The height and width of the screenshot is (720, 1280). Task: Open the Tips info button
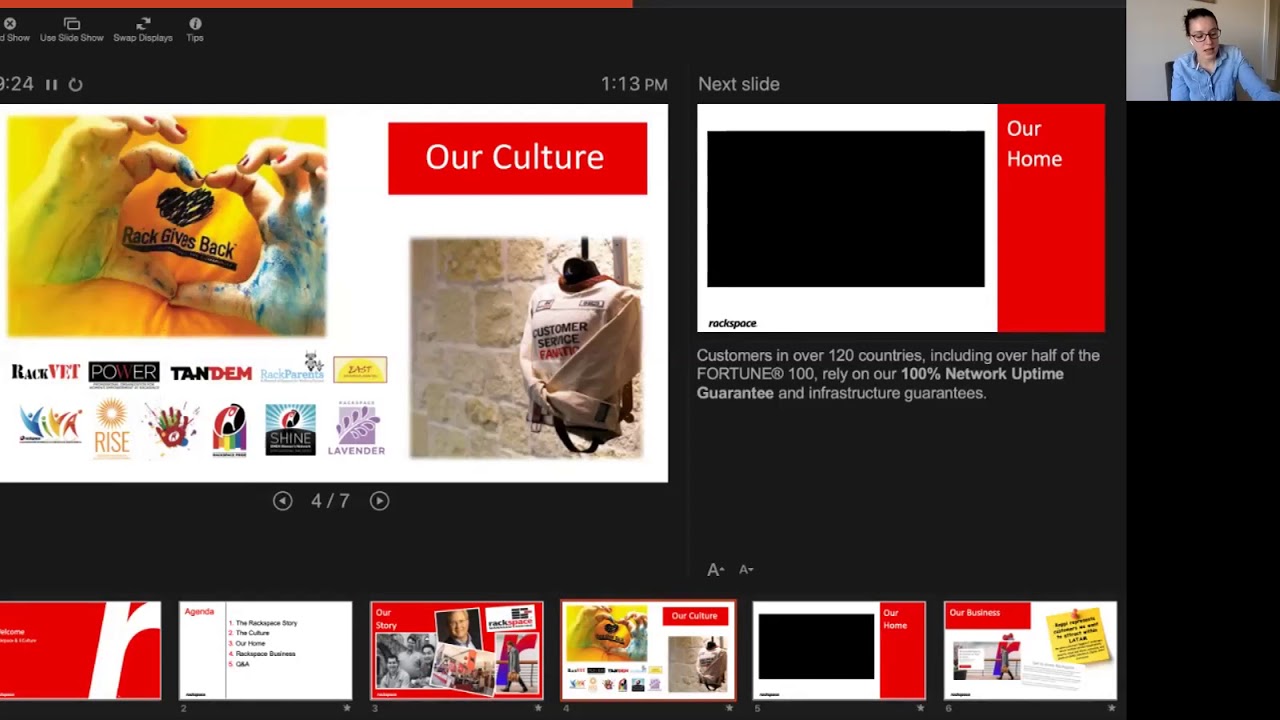click(x=195, y=29)
